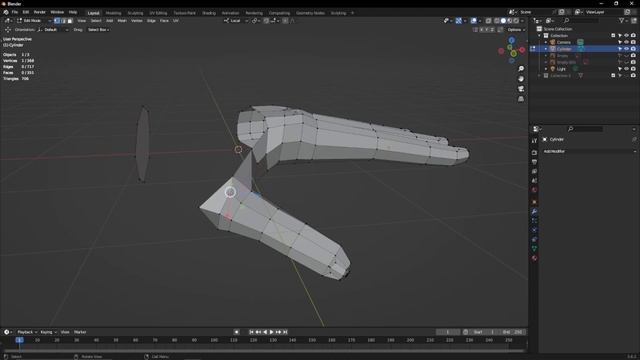
Task: Click the blue Z axis gizmo ball
Action: pos(511,40)
